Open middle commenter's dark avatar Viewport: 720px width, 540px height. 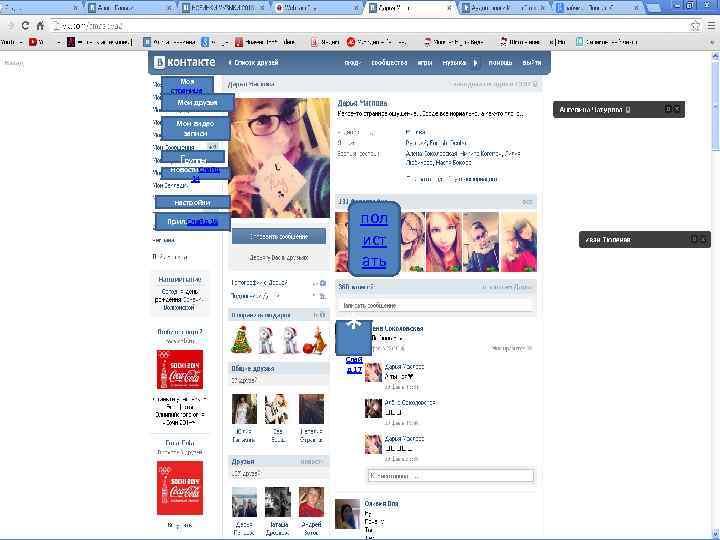(x=373, y=408)
